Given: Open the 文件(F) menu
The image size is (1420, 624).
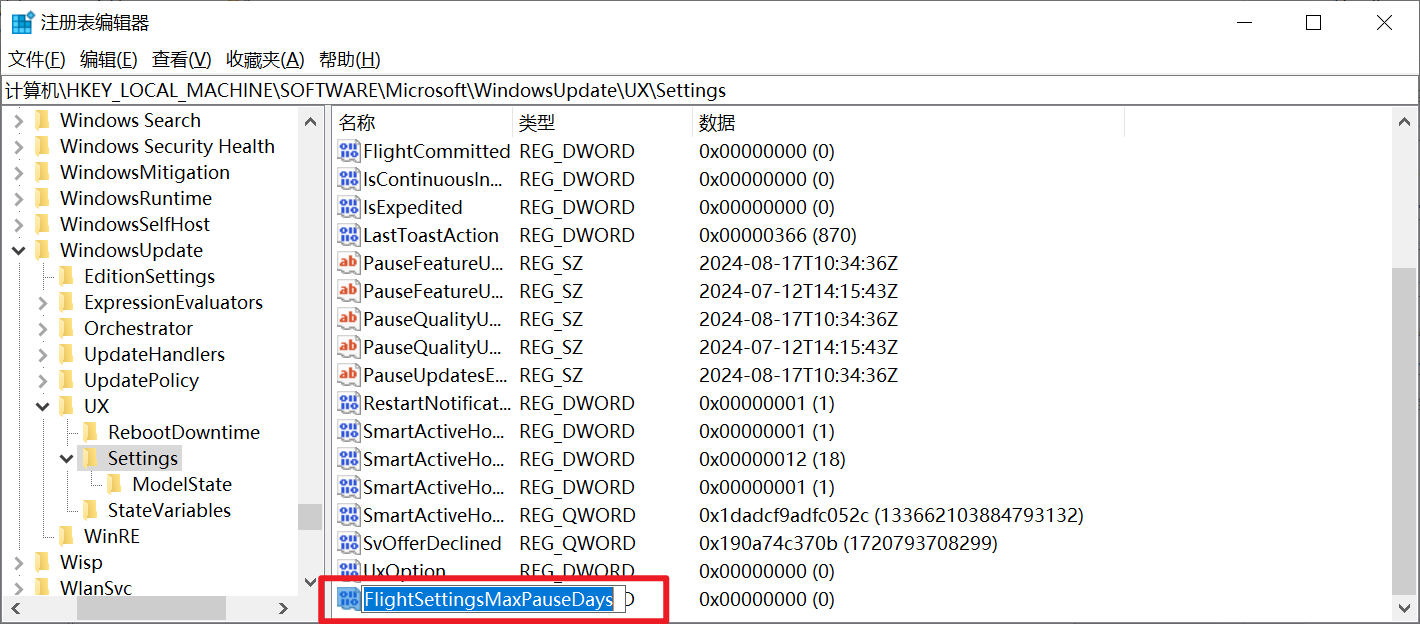Looking at the screenshot, I should coord(37,59).
